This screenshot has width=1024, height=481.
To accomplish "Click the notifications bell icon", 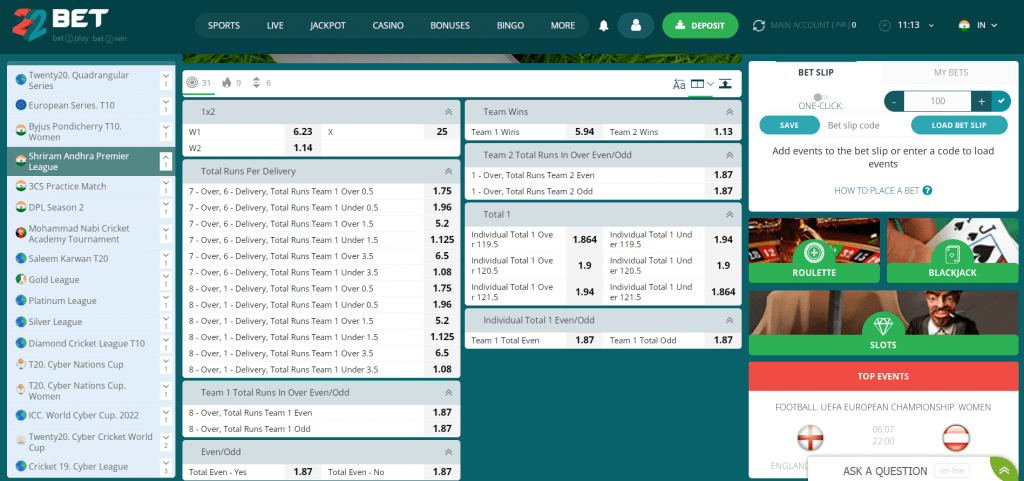I will point(603,25).
